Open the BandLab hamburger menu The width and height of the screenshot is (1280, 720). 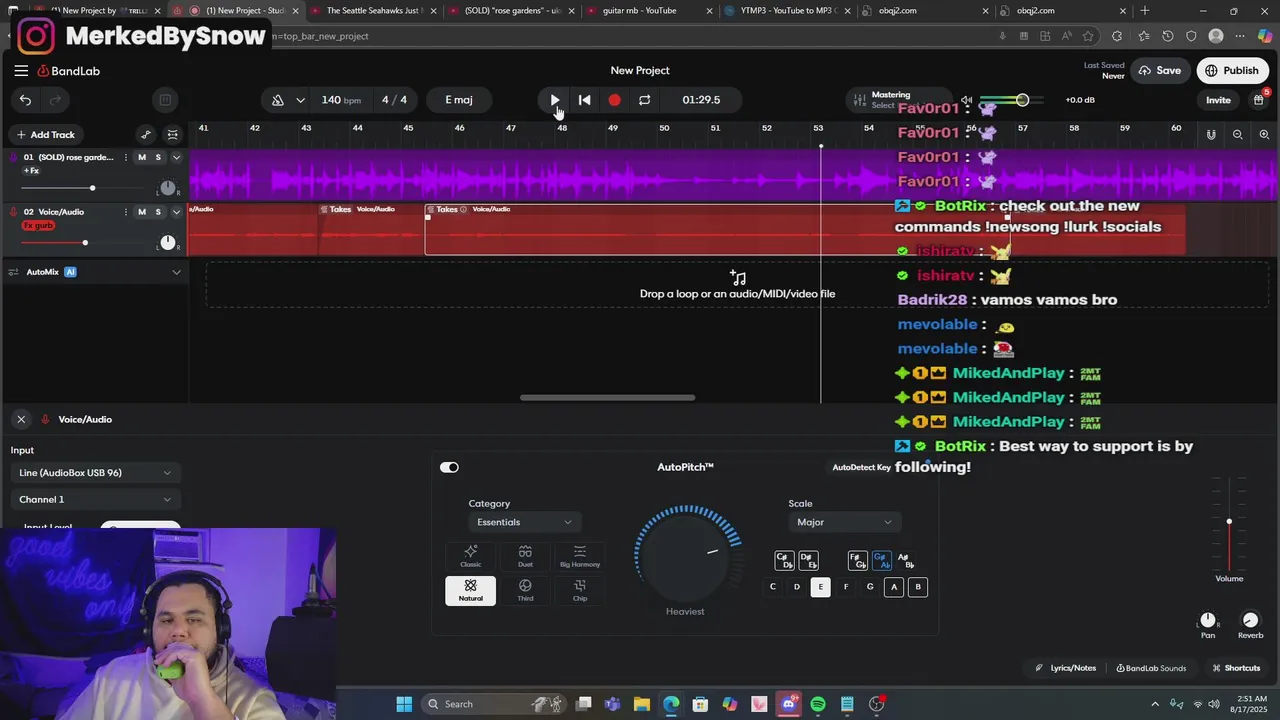click(x=21, y=71)
